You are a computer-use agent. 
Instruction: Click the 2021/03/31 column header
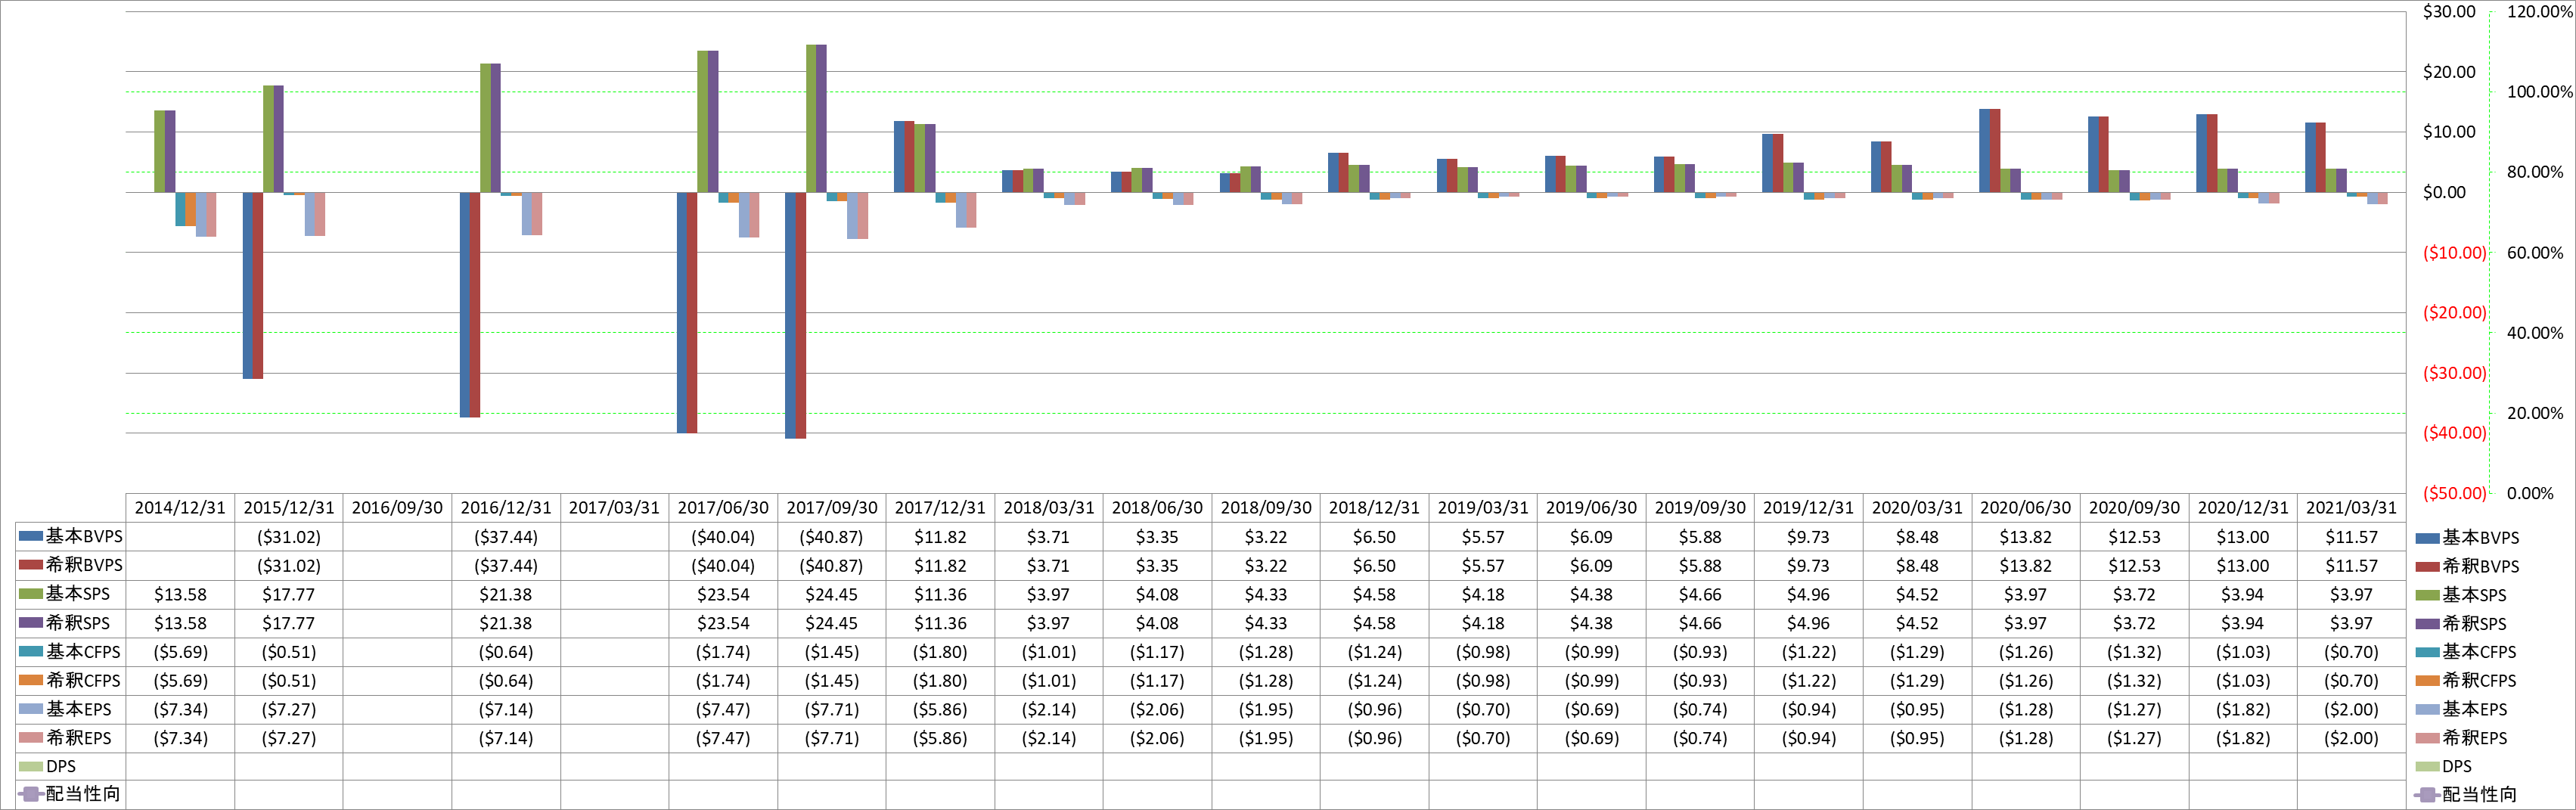[2351, 508]
